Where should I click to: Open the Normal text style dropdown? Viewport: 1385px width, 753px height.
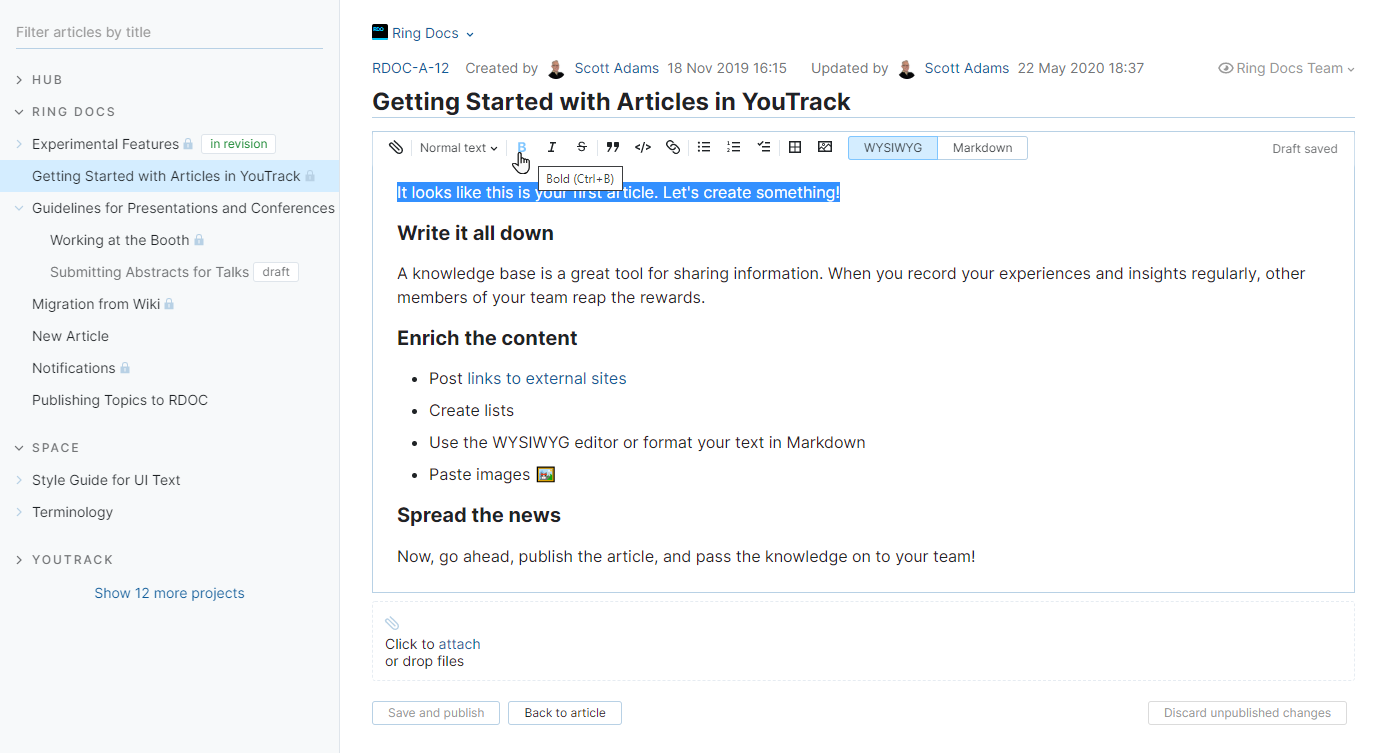[458, 148]
